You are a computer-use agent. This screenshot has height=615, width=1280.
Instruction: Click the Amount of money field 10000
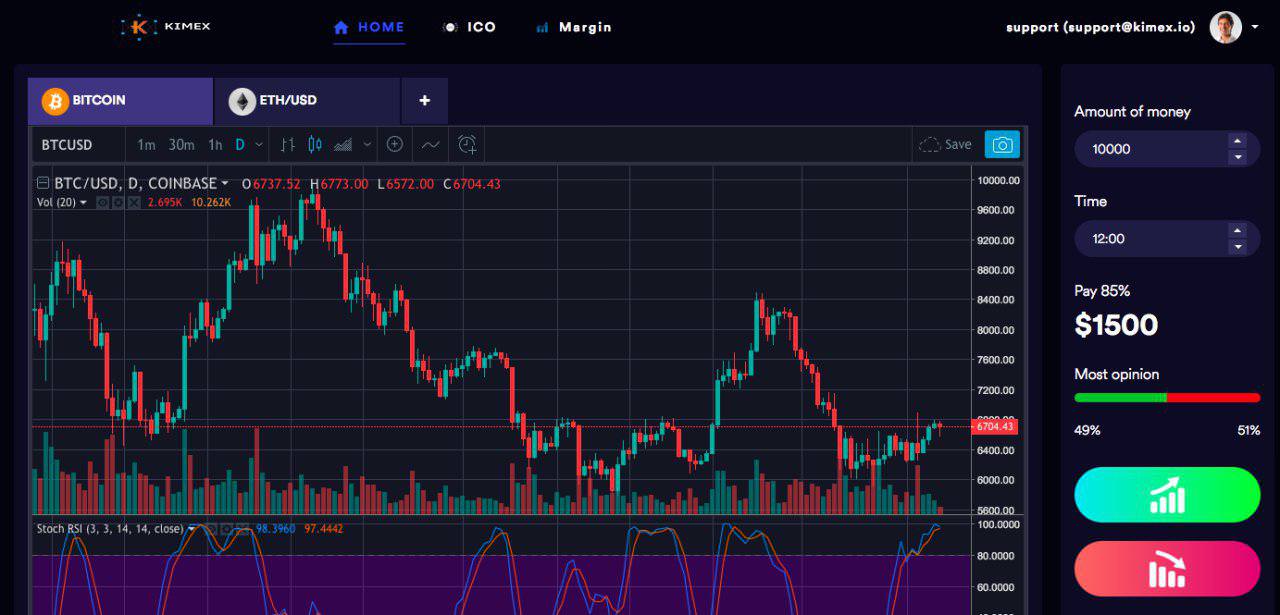(1167, 149)
